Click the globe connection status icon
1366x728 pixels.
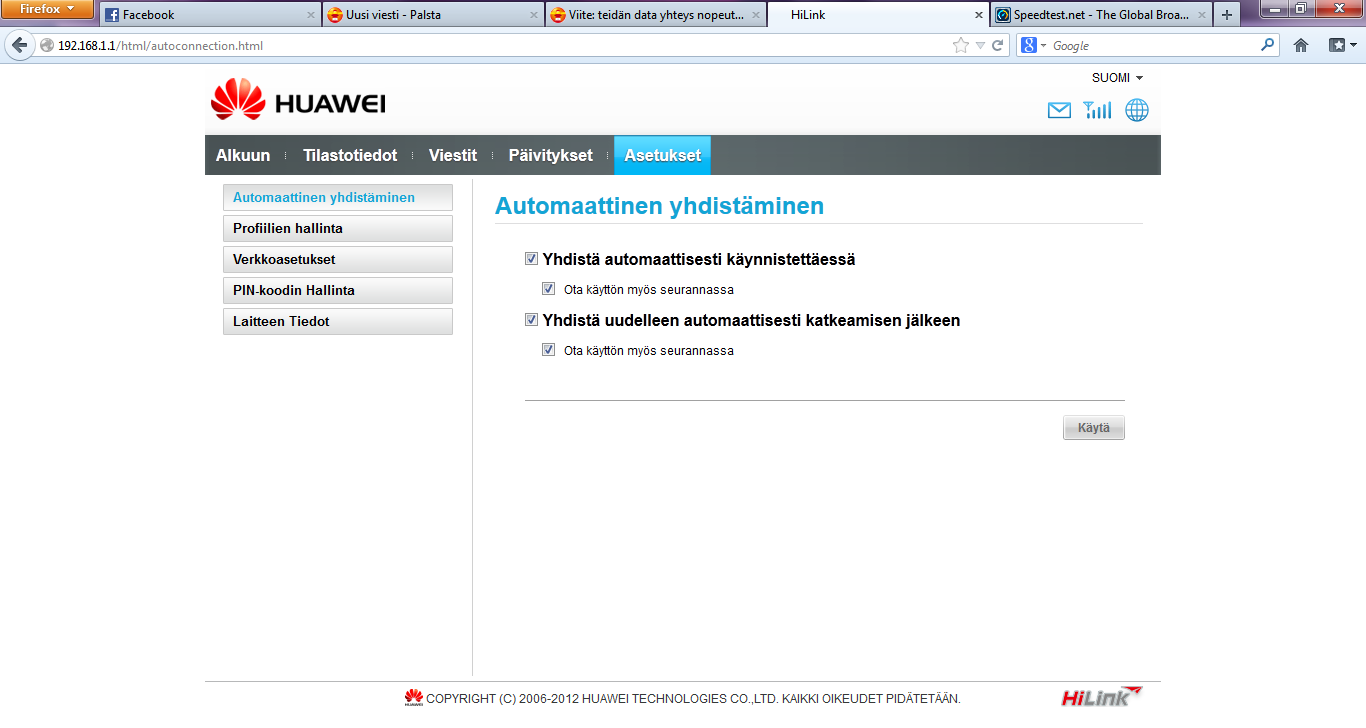(x=1137, y=110)
